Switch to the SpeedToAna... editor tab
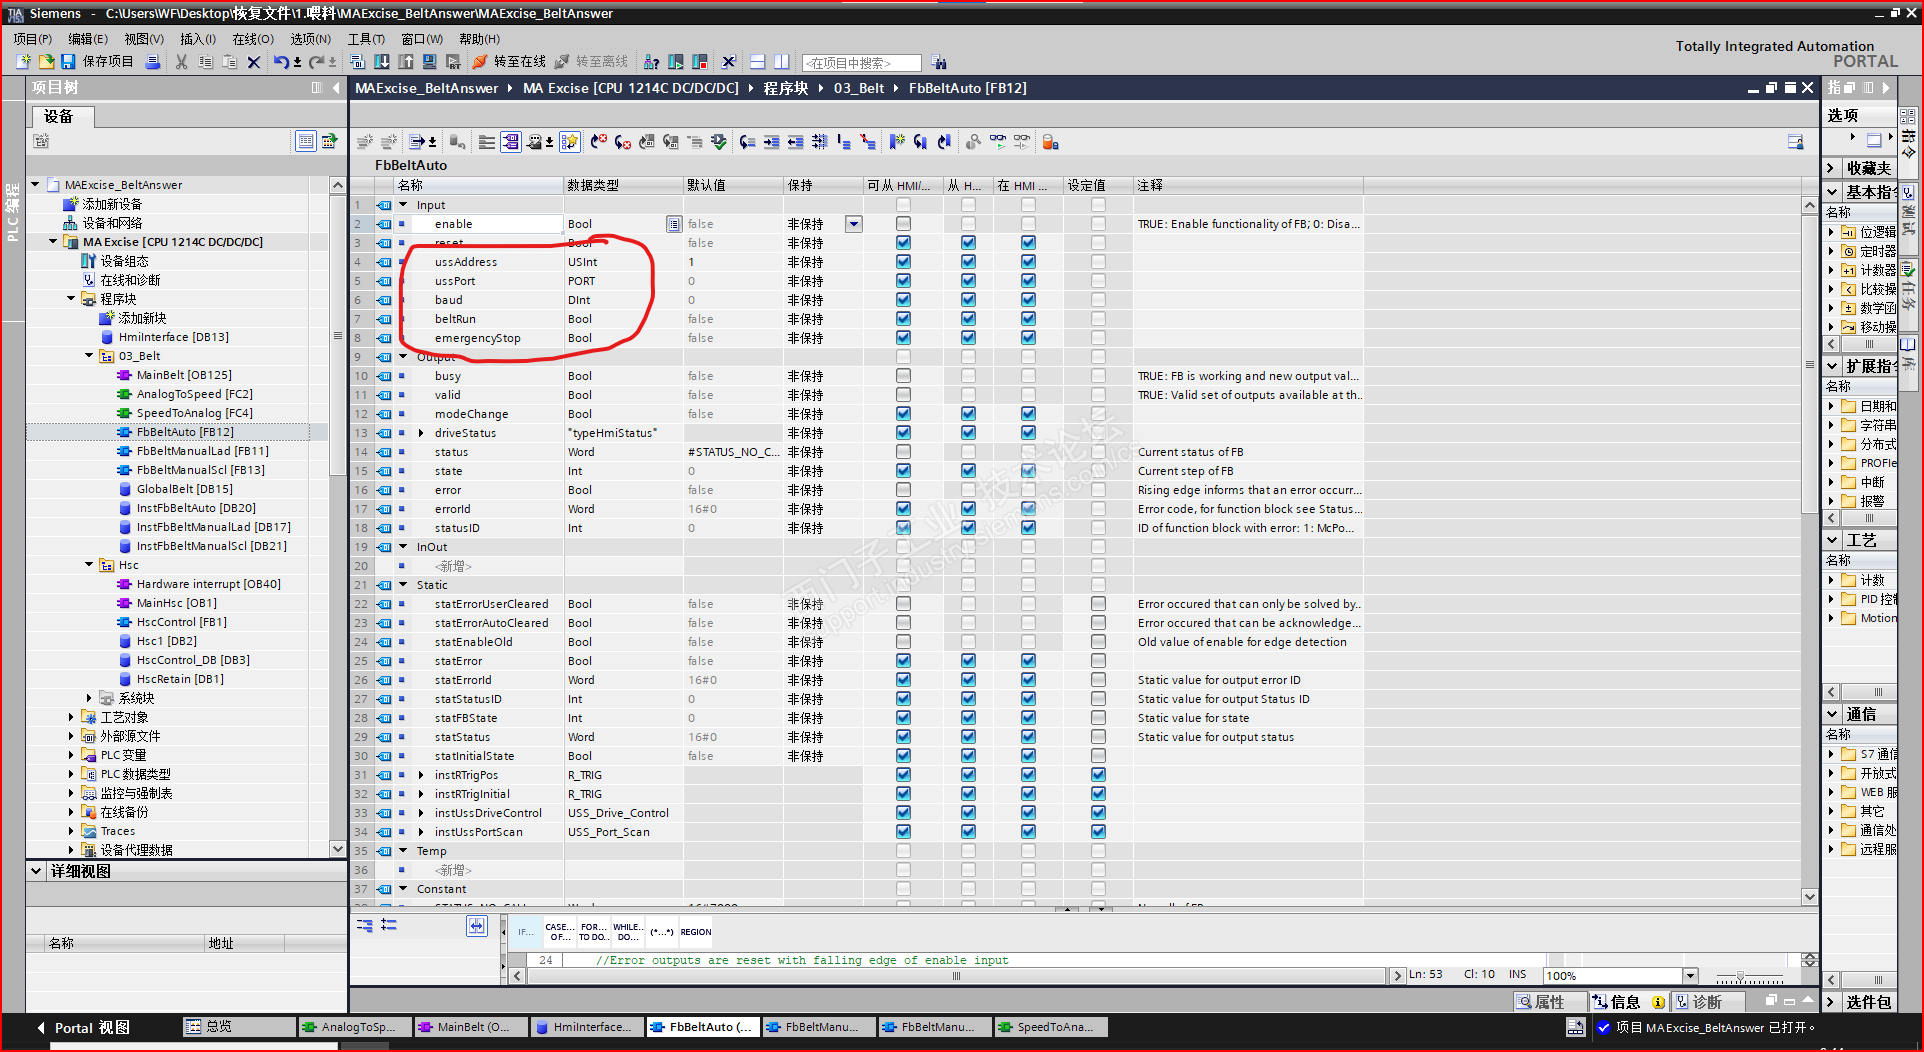 (1050, 1027)
